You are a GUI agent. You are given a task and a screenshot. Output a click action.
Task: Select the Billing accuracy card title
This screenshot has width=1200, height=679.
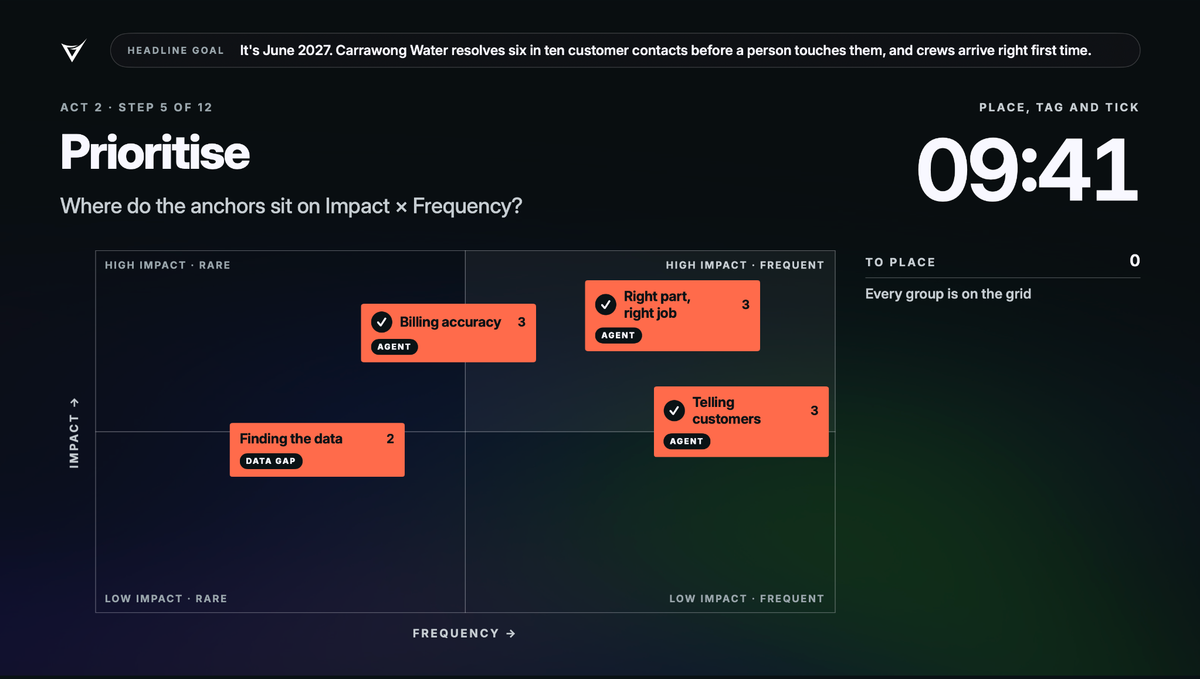(x=450, y=322)
